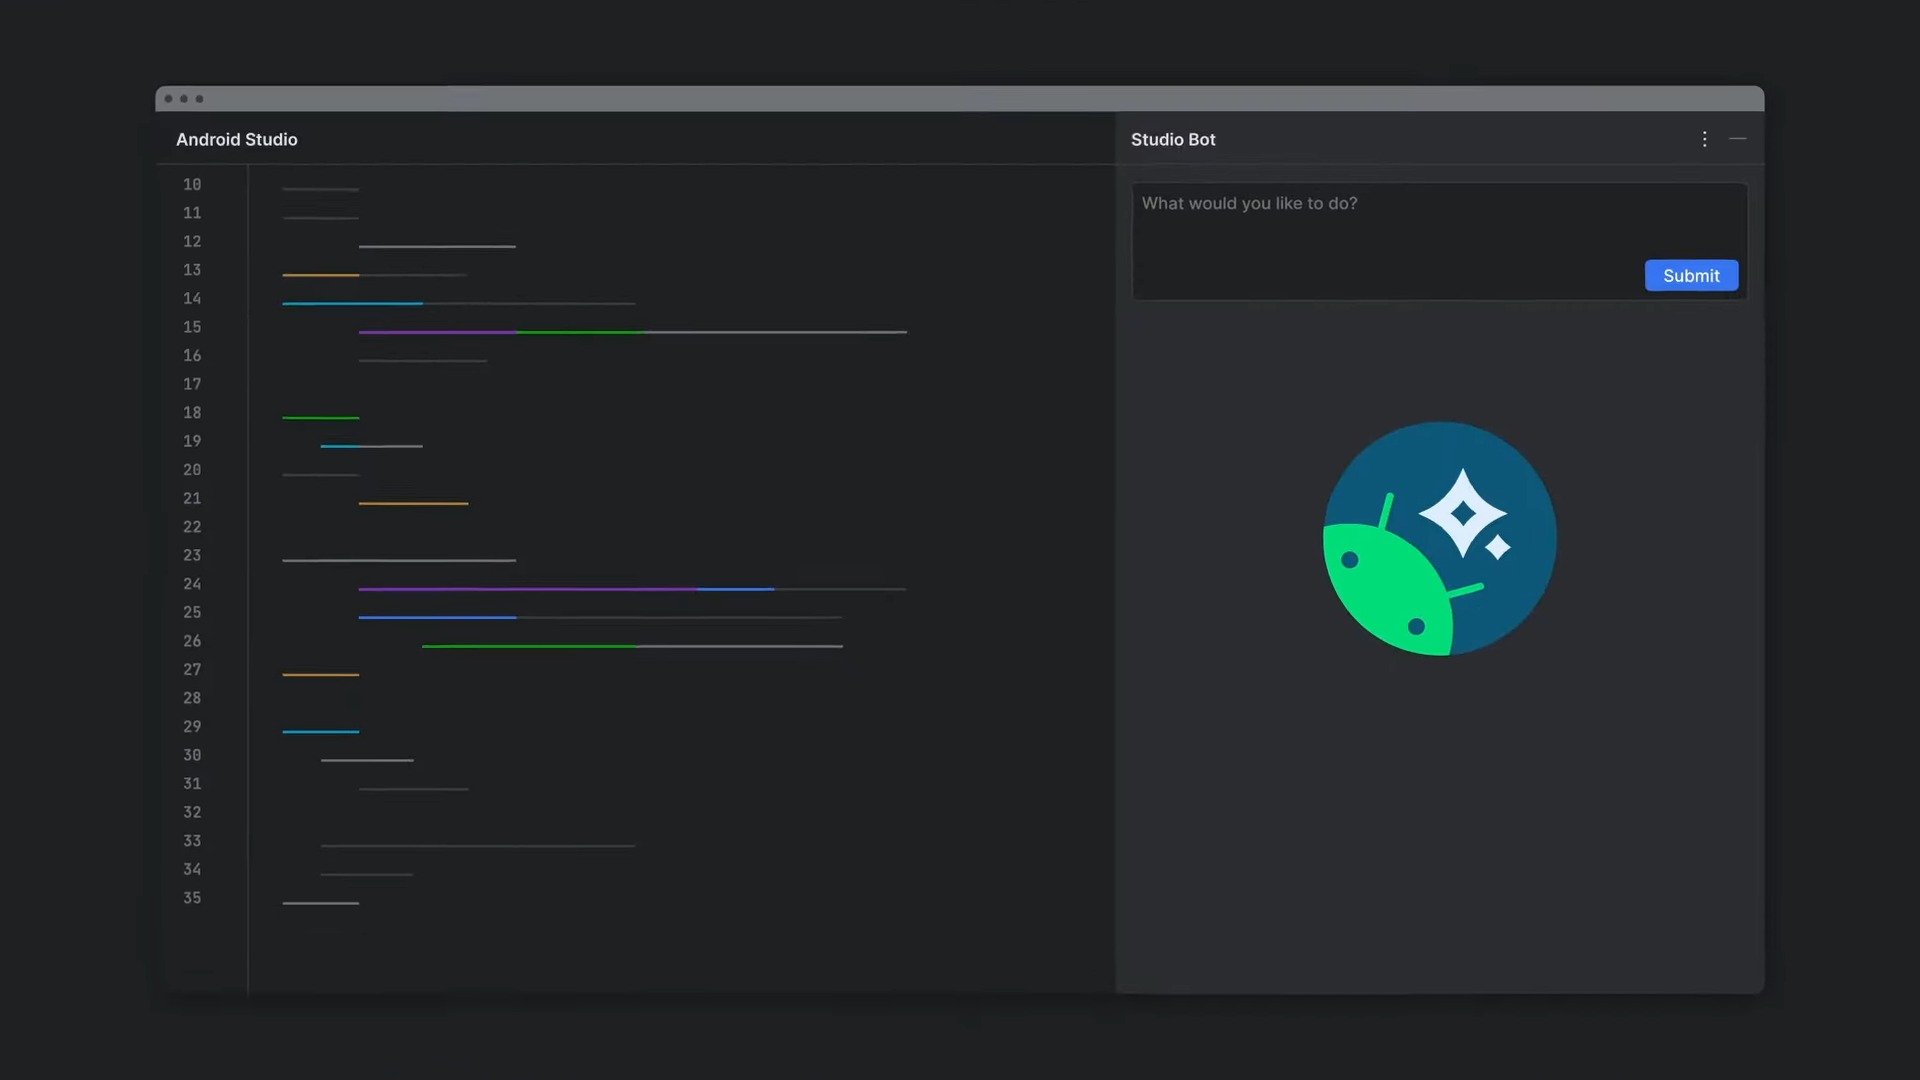Open the Studio Bot options kebab menu

[x=1704, y=139]
